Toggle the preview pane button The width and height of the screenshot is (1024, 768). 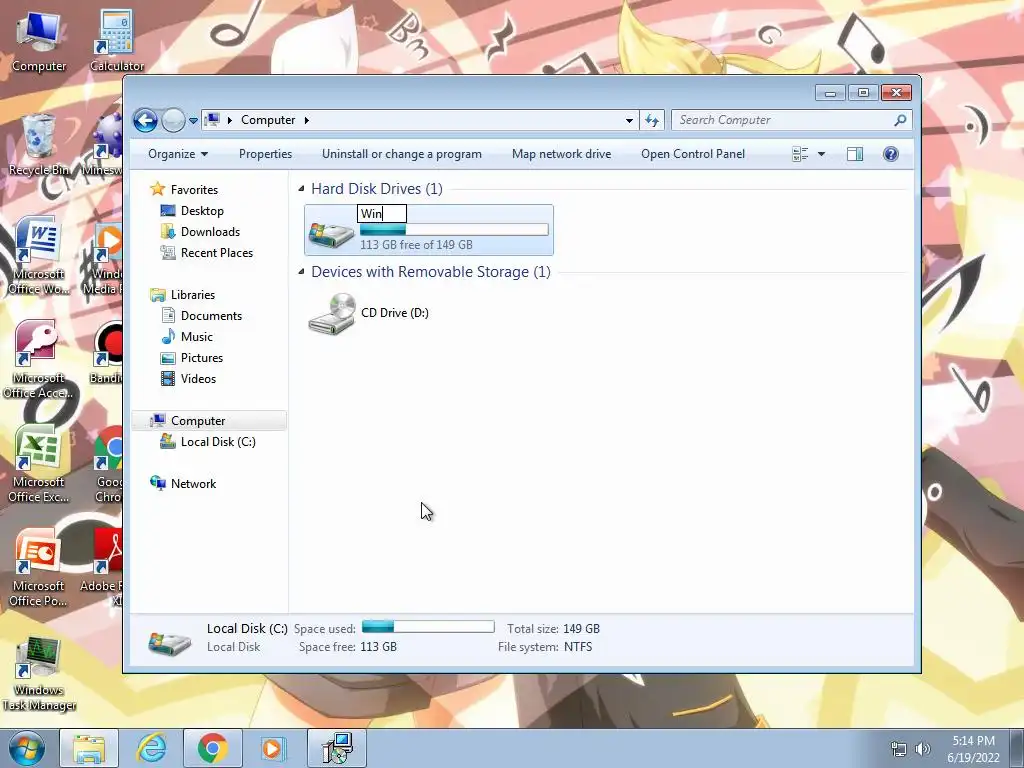pyautogui.click(x=855, y=154)
